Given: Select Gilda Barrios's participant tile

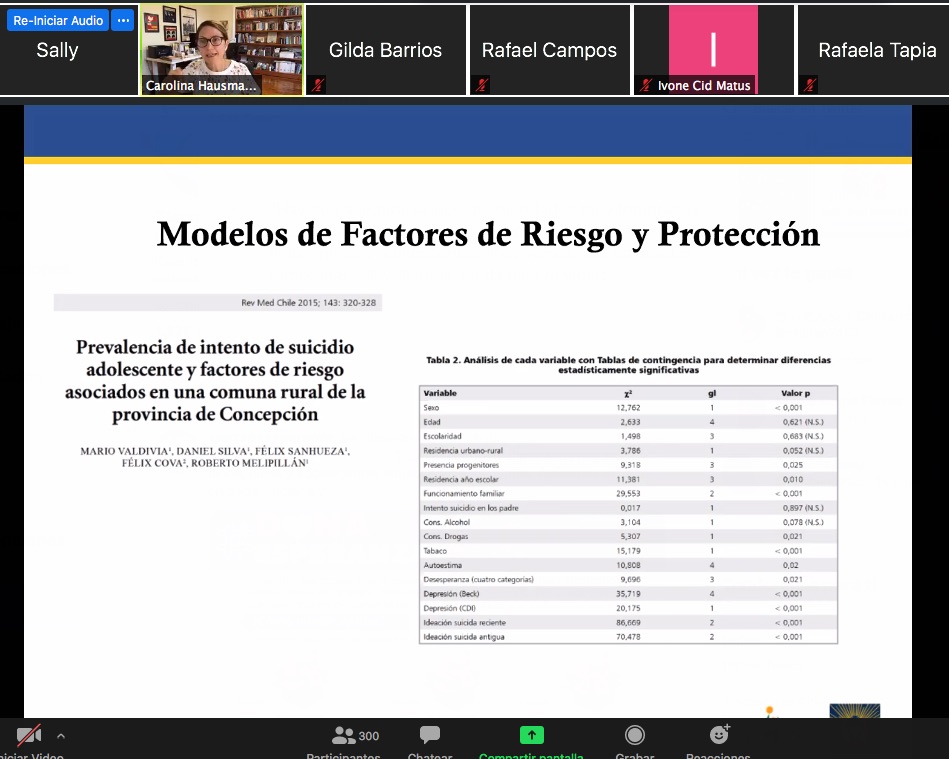Looking at the screenshot, I should coord(385,50).
